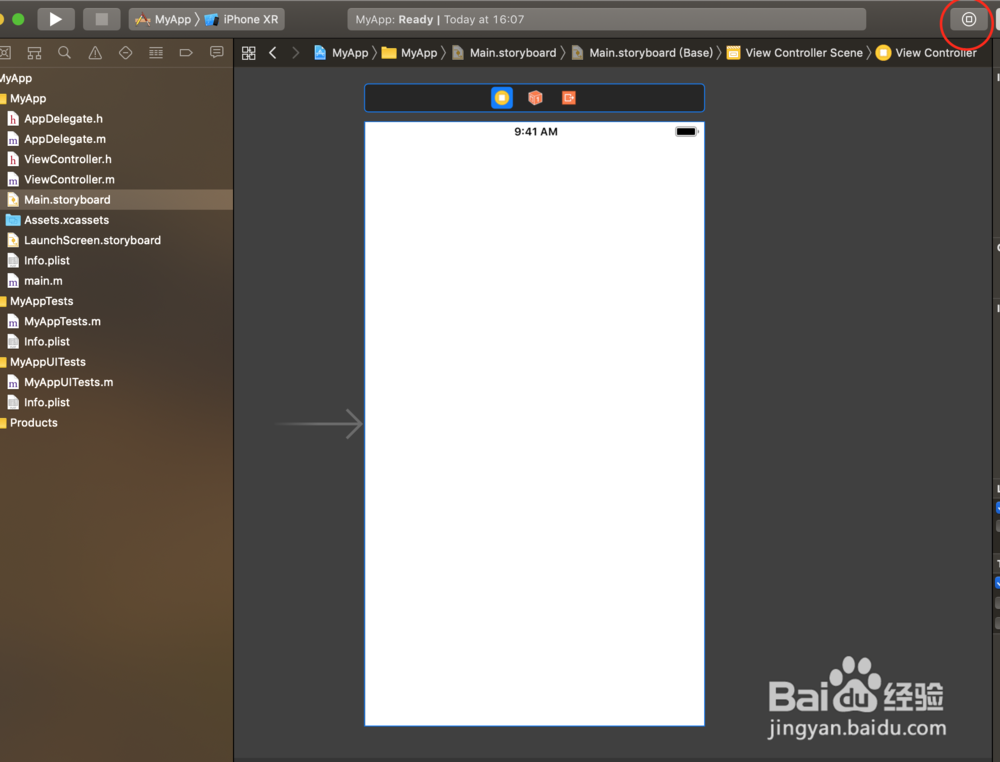Click the View Controller breadcrumb item
This screenshot has width=1000, height=762.
pos(927,53)
